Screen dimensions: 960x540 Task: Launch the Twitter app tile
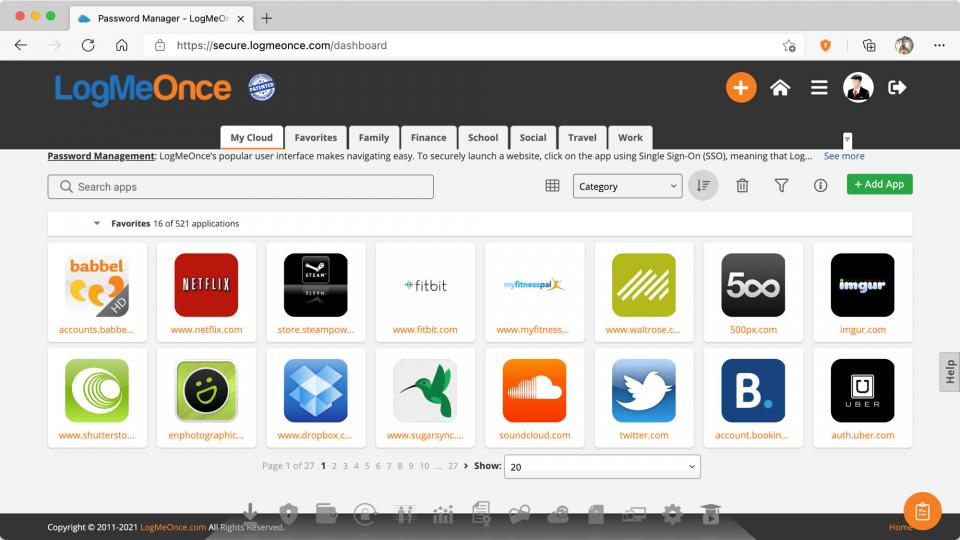coord(644,398)
